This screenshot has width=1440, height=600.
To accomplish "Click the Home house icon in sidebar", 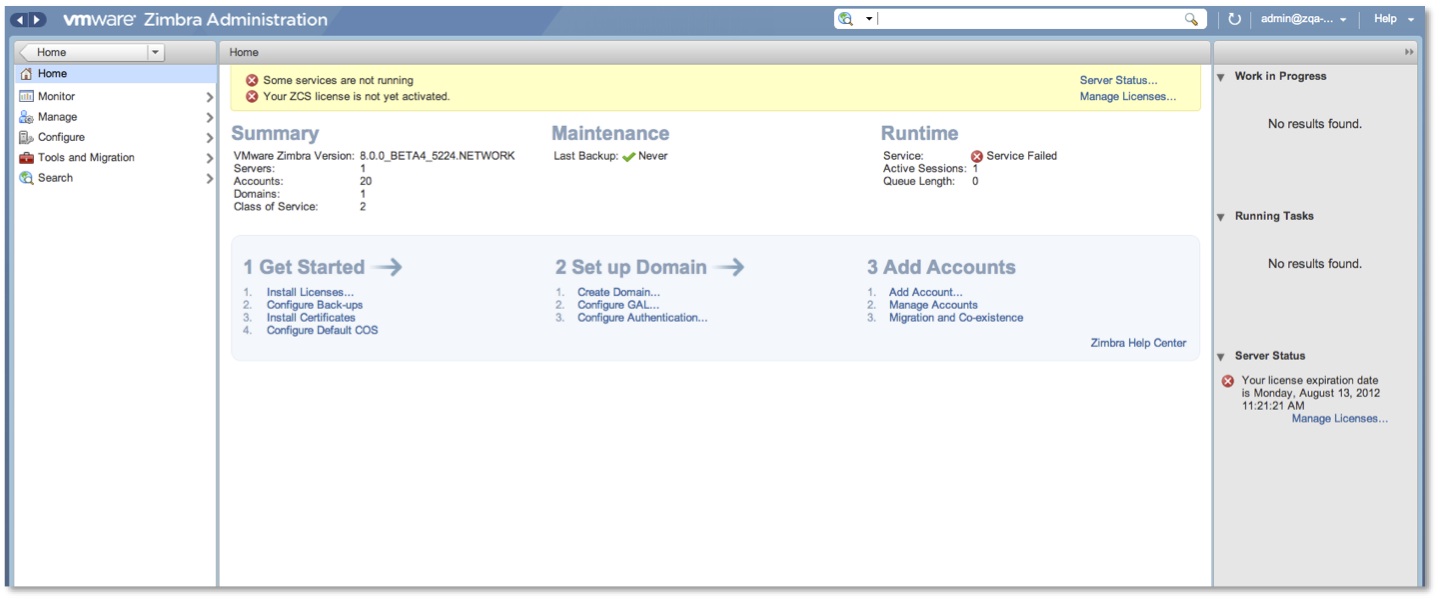I will click(x=26, y=74).
